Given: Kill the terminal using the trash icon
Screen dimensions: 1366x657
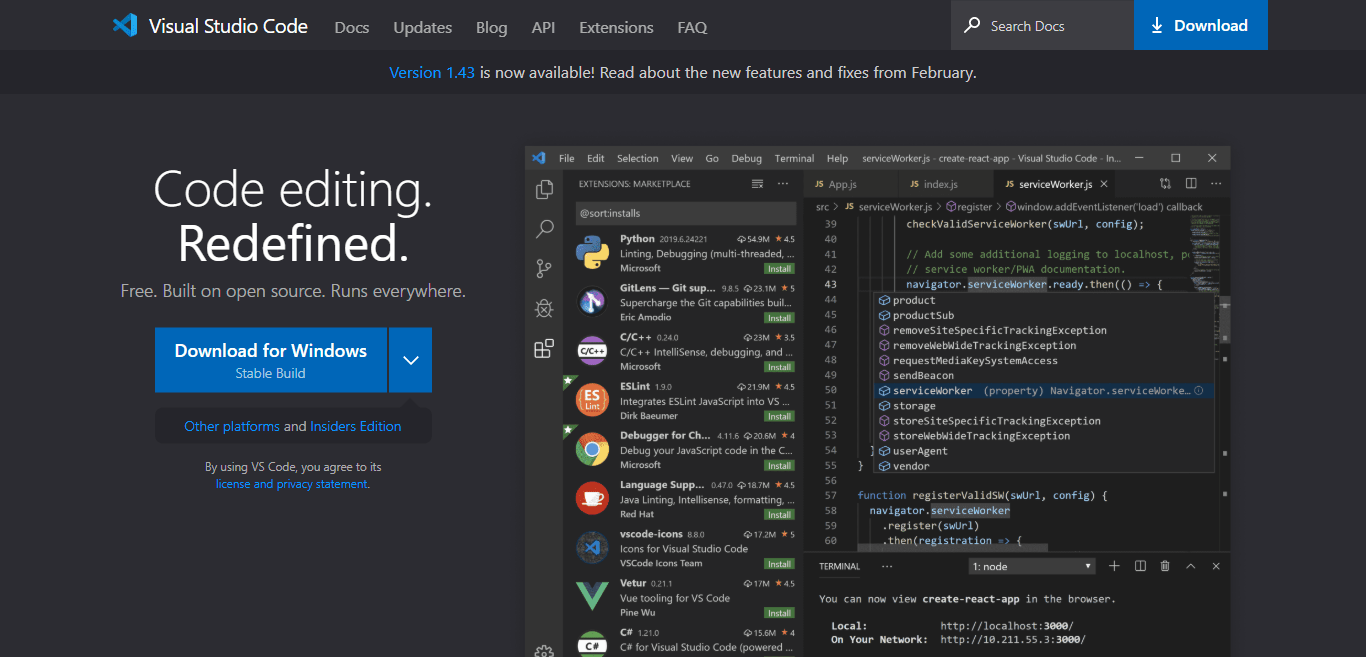Looking at the screenshot, I should click(1164, 565).
